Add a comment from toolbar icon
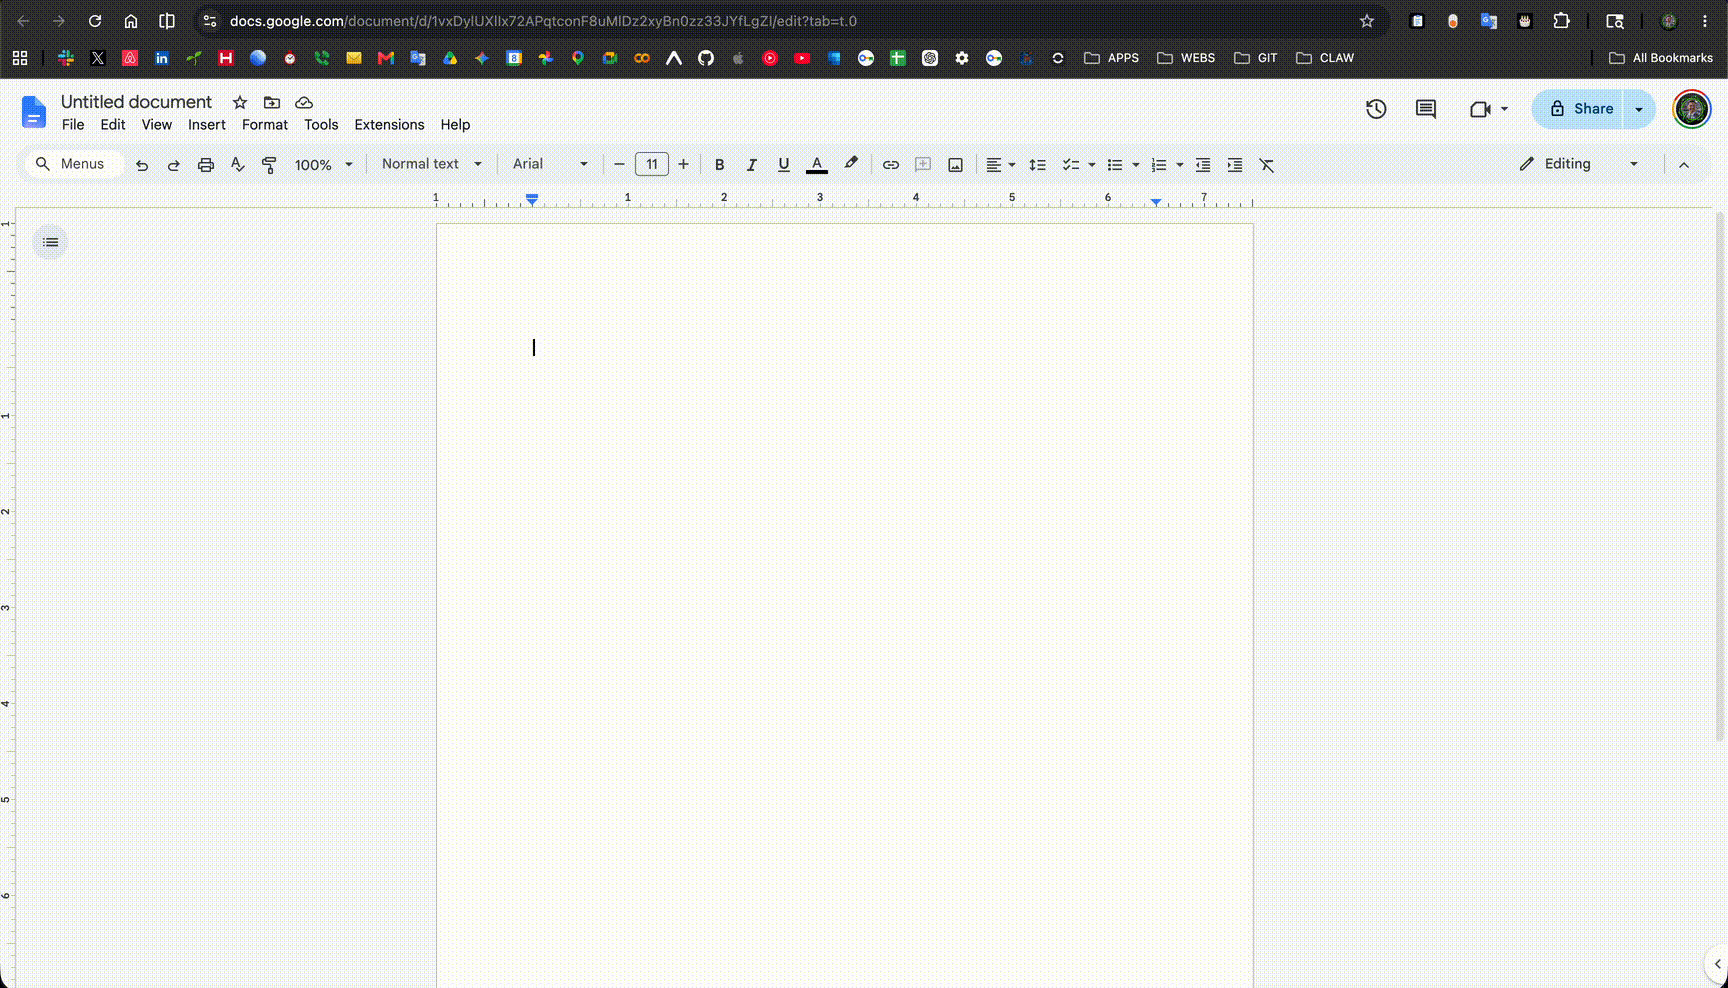The width and height of the screenshot is (1728, 988). point(923,165)
